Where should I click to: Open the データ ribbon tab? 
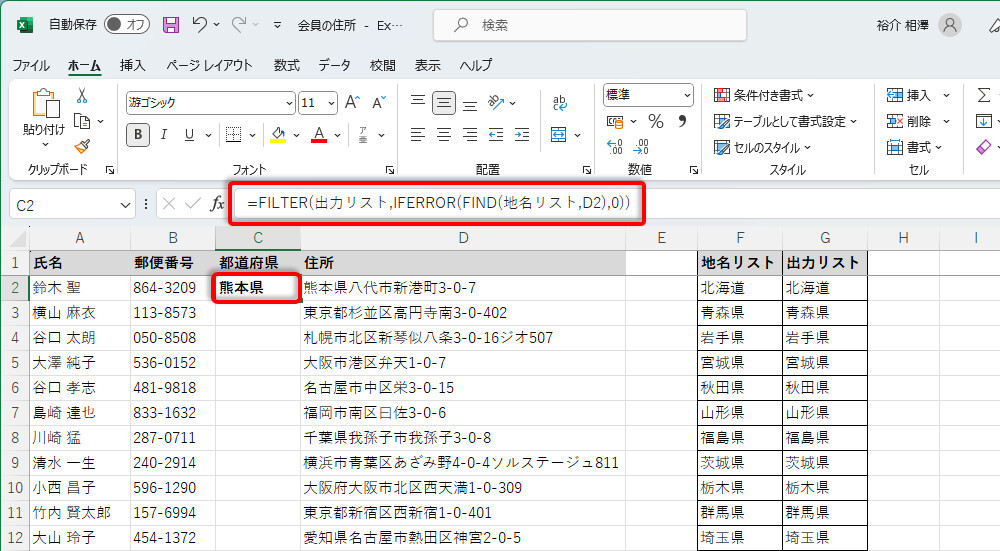(334, 65)
